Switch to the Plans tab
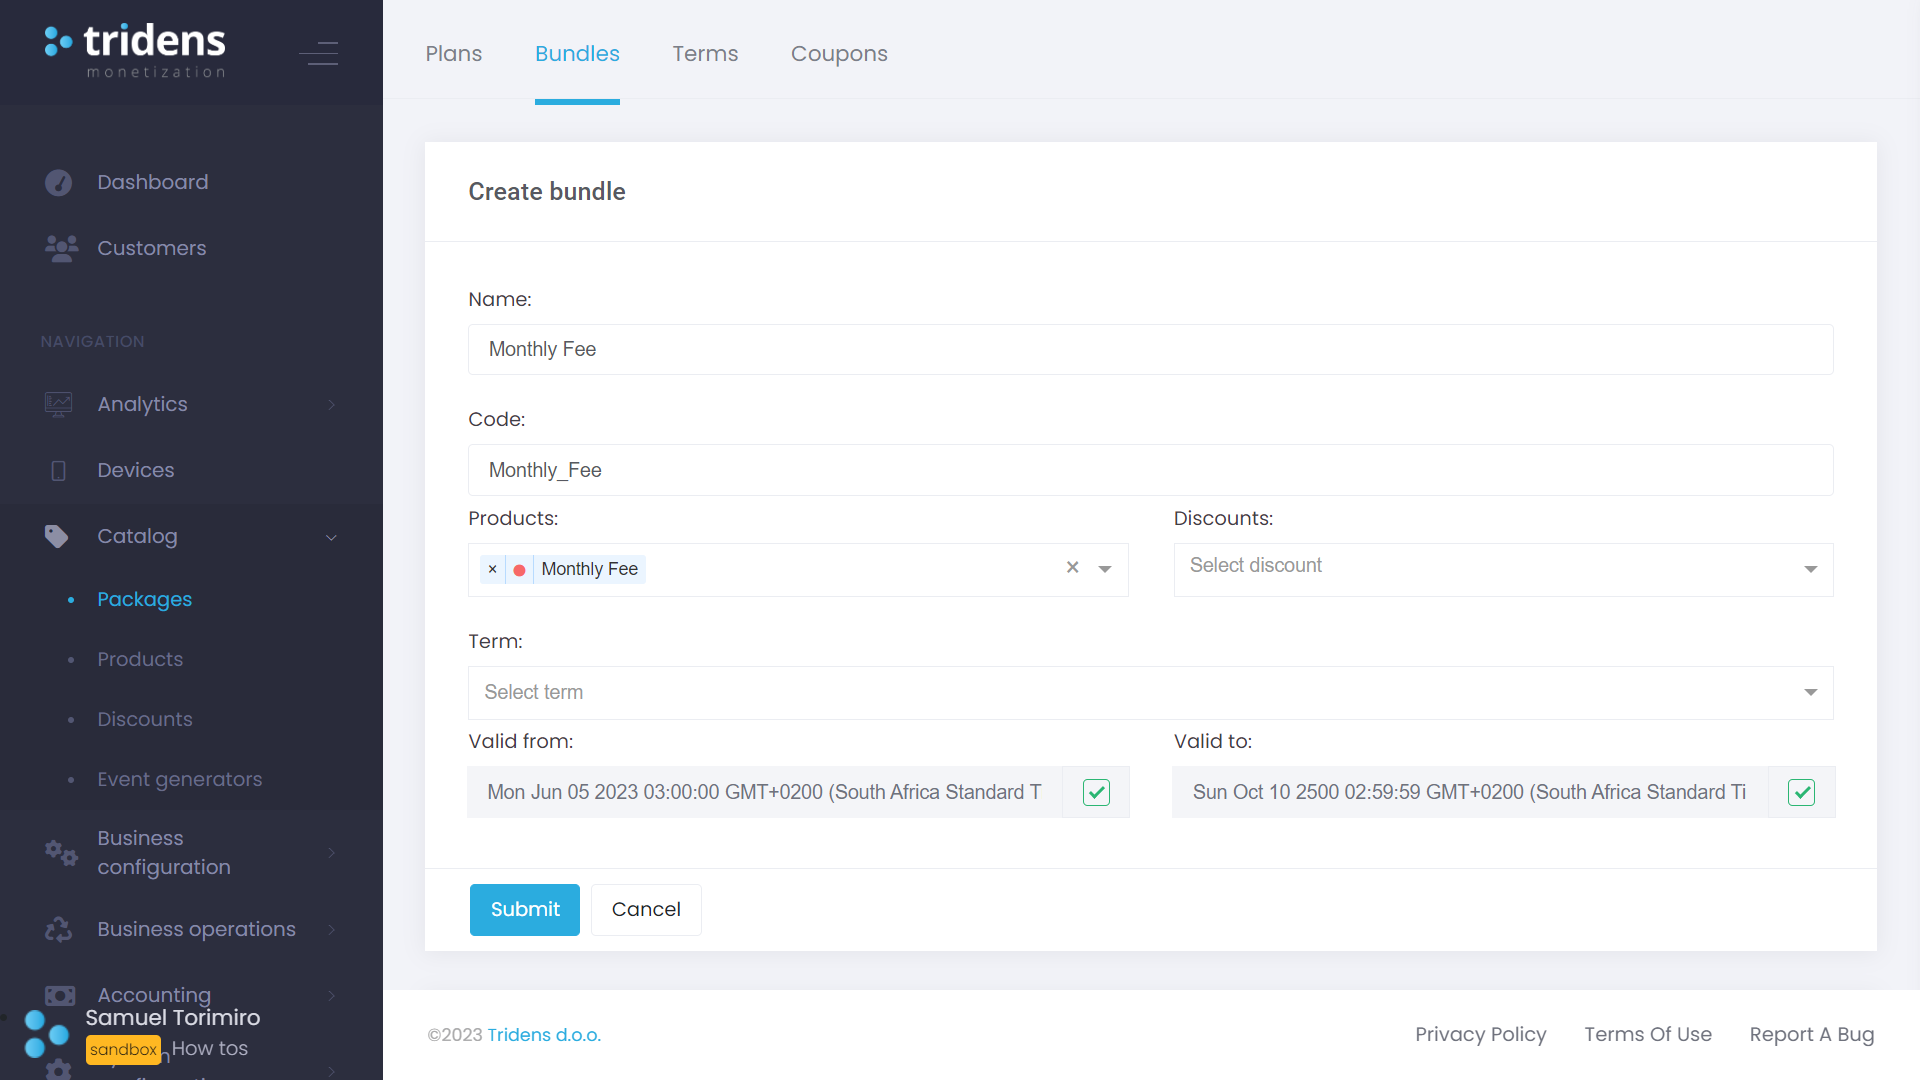Viewport: 1920px width, 1080px height. click(x=453, y=53)
